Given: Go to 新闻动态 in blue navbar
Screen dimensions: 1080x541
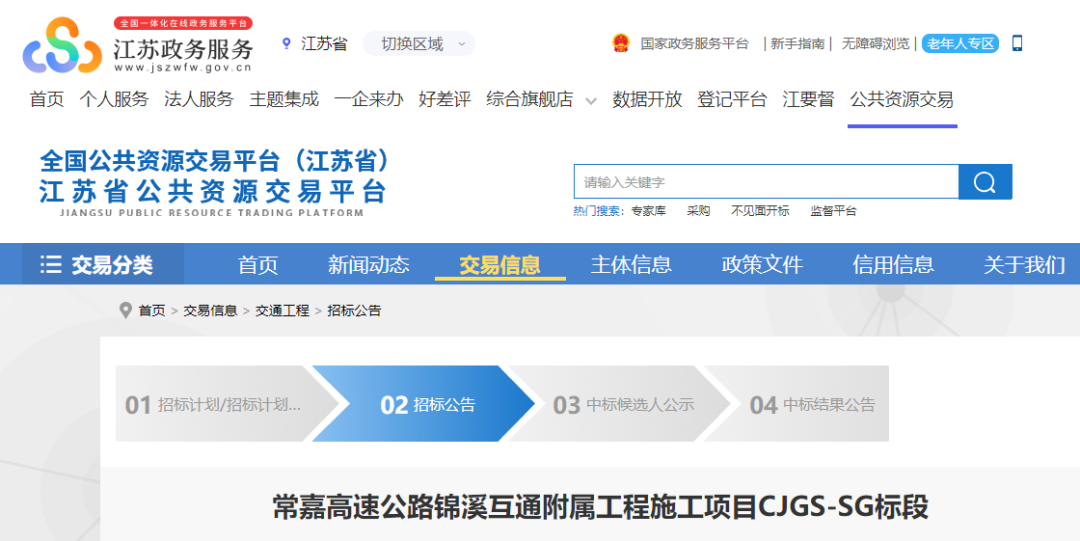Looking at the screenshot, I should click(x=368, y=265).
